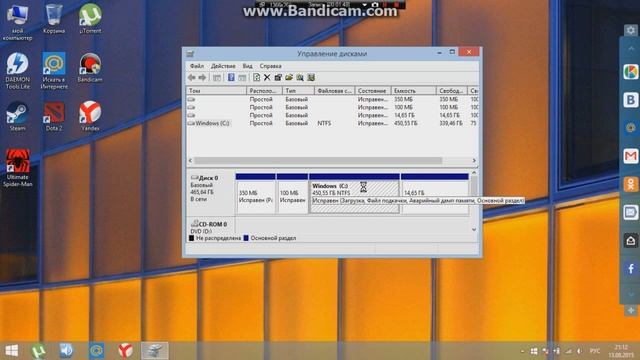Select the 350 МБ partition block on Диск 0

[x=256, y=194]
